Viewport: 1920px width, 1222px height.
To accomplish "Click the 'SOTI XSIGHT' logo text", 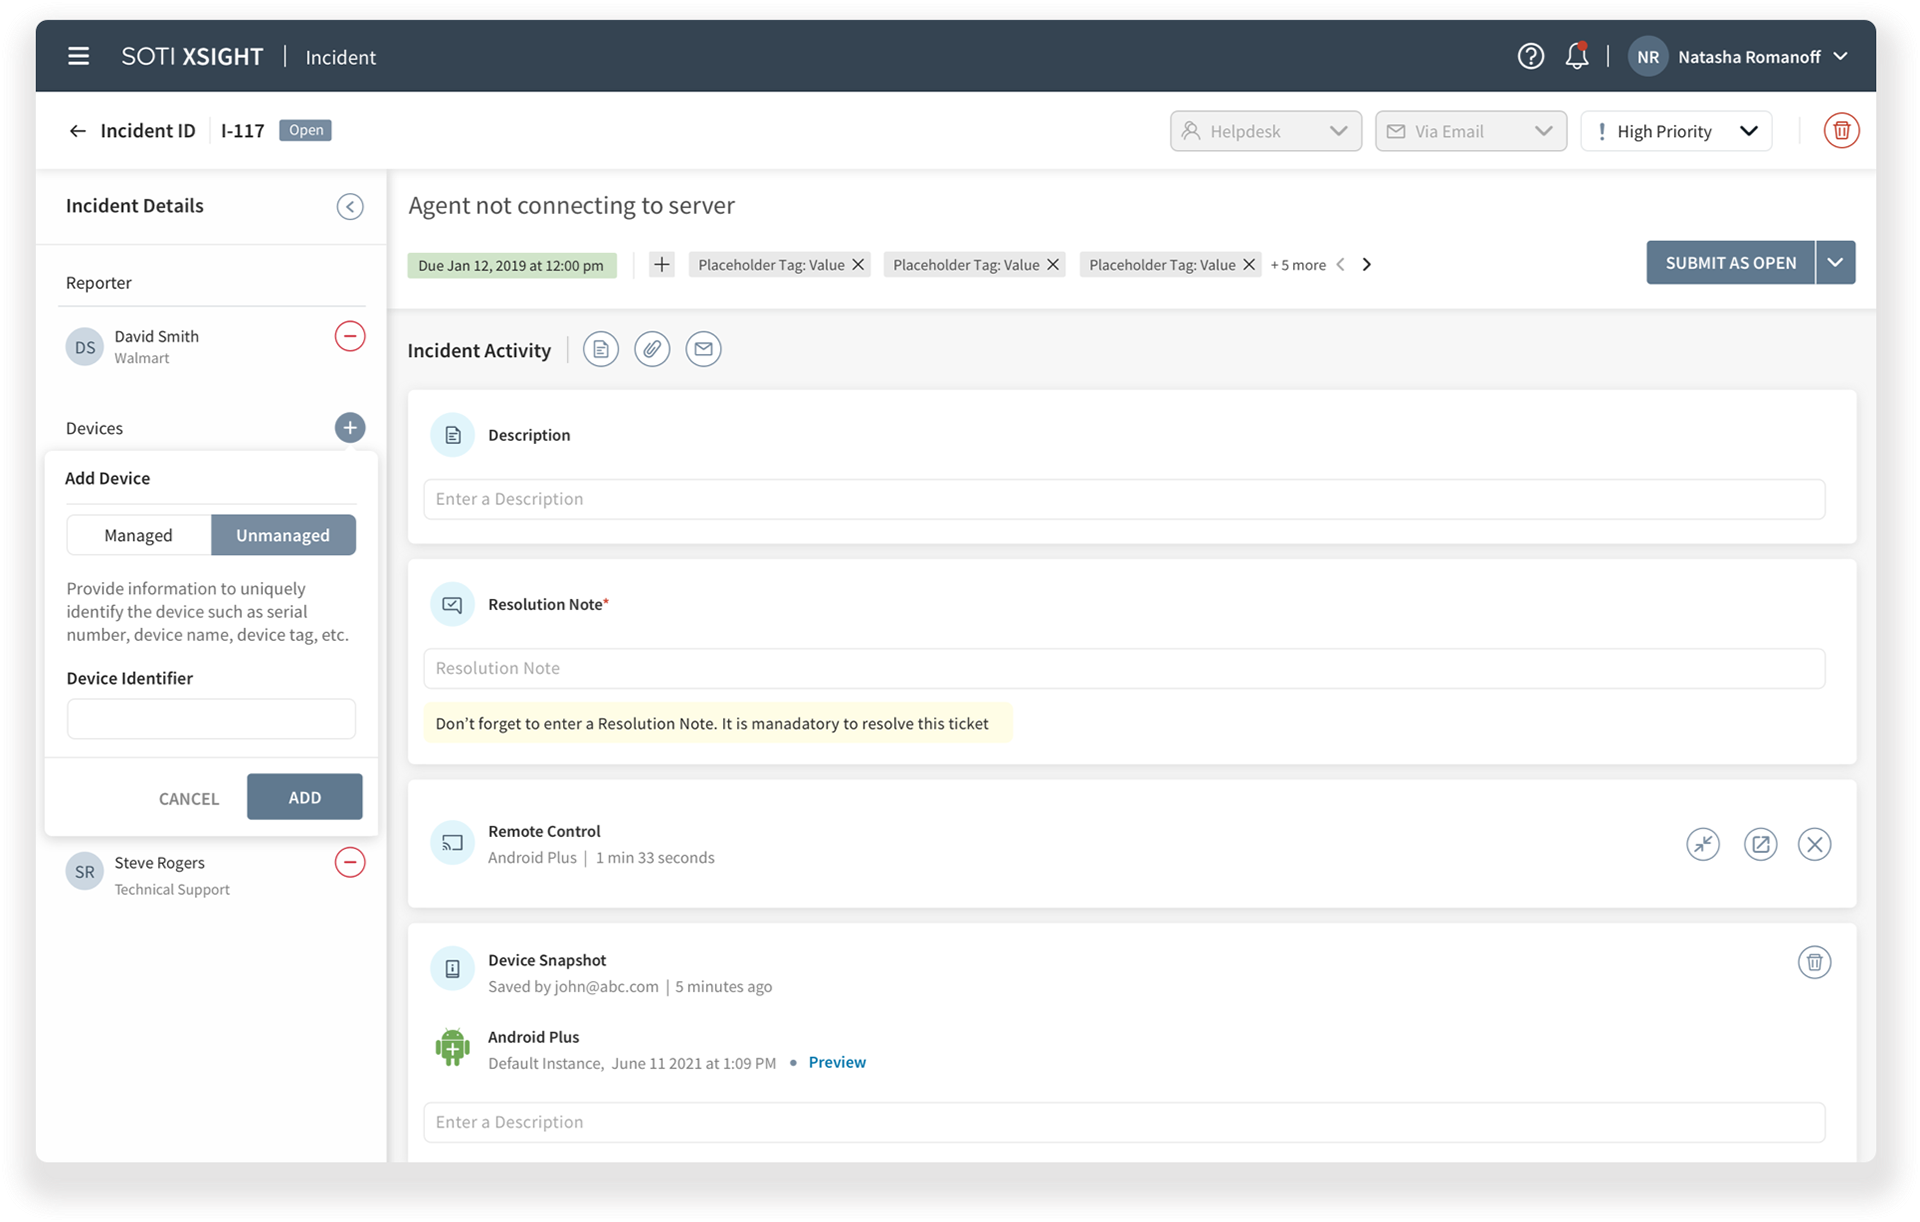I will click(x=192, y=57).
